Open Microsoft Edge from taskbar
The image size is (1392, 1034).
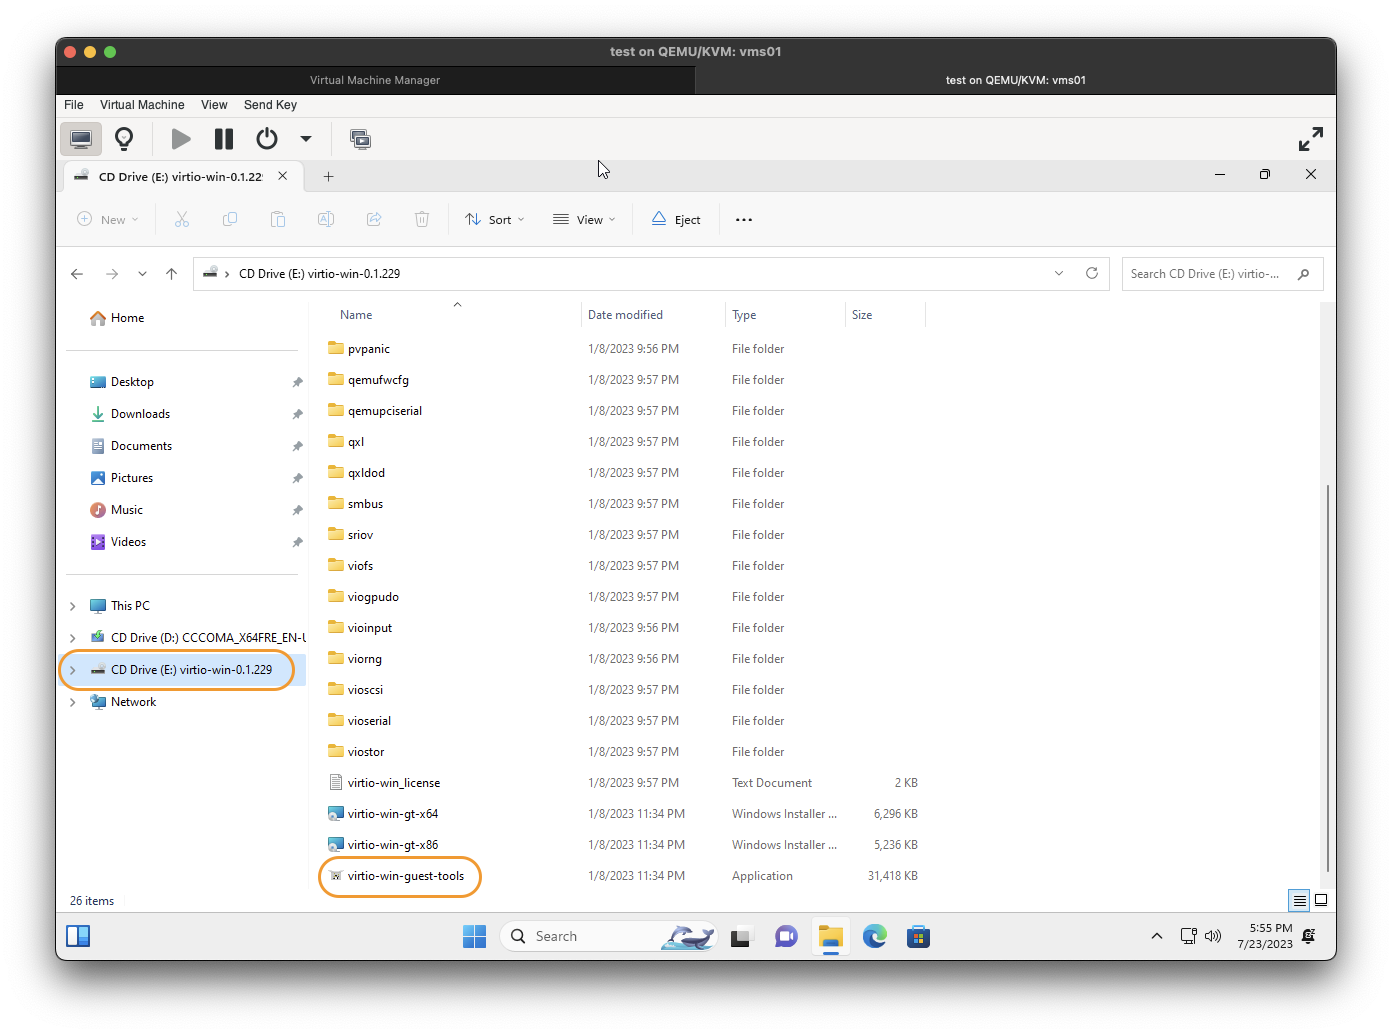875,937
